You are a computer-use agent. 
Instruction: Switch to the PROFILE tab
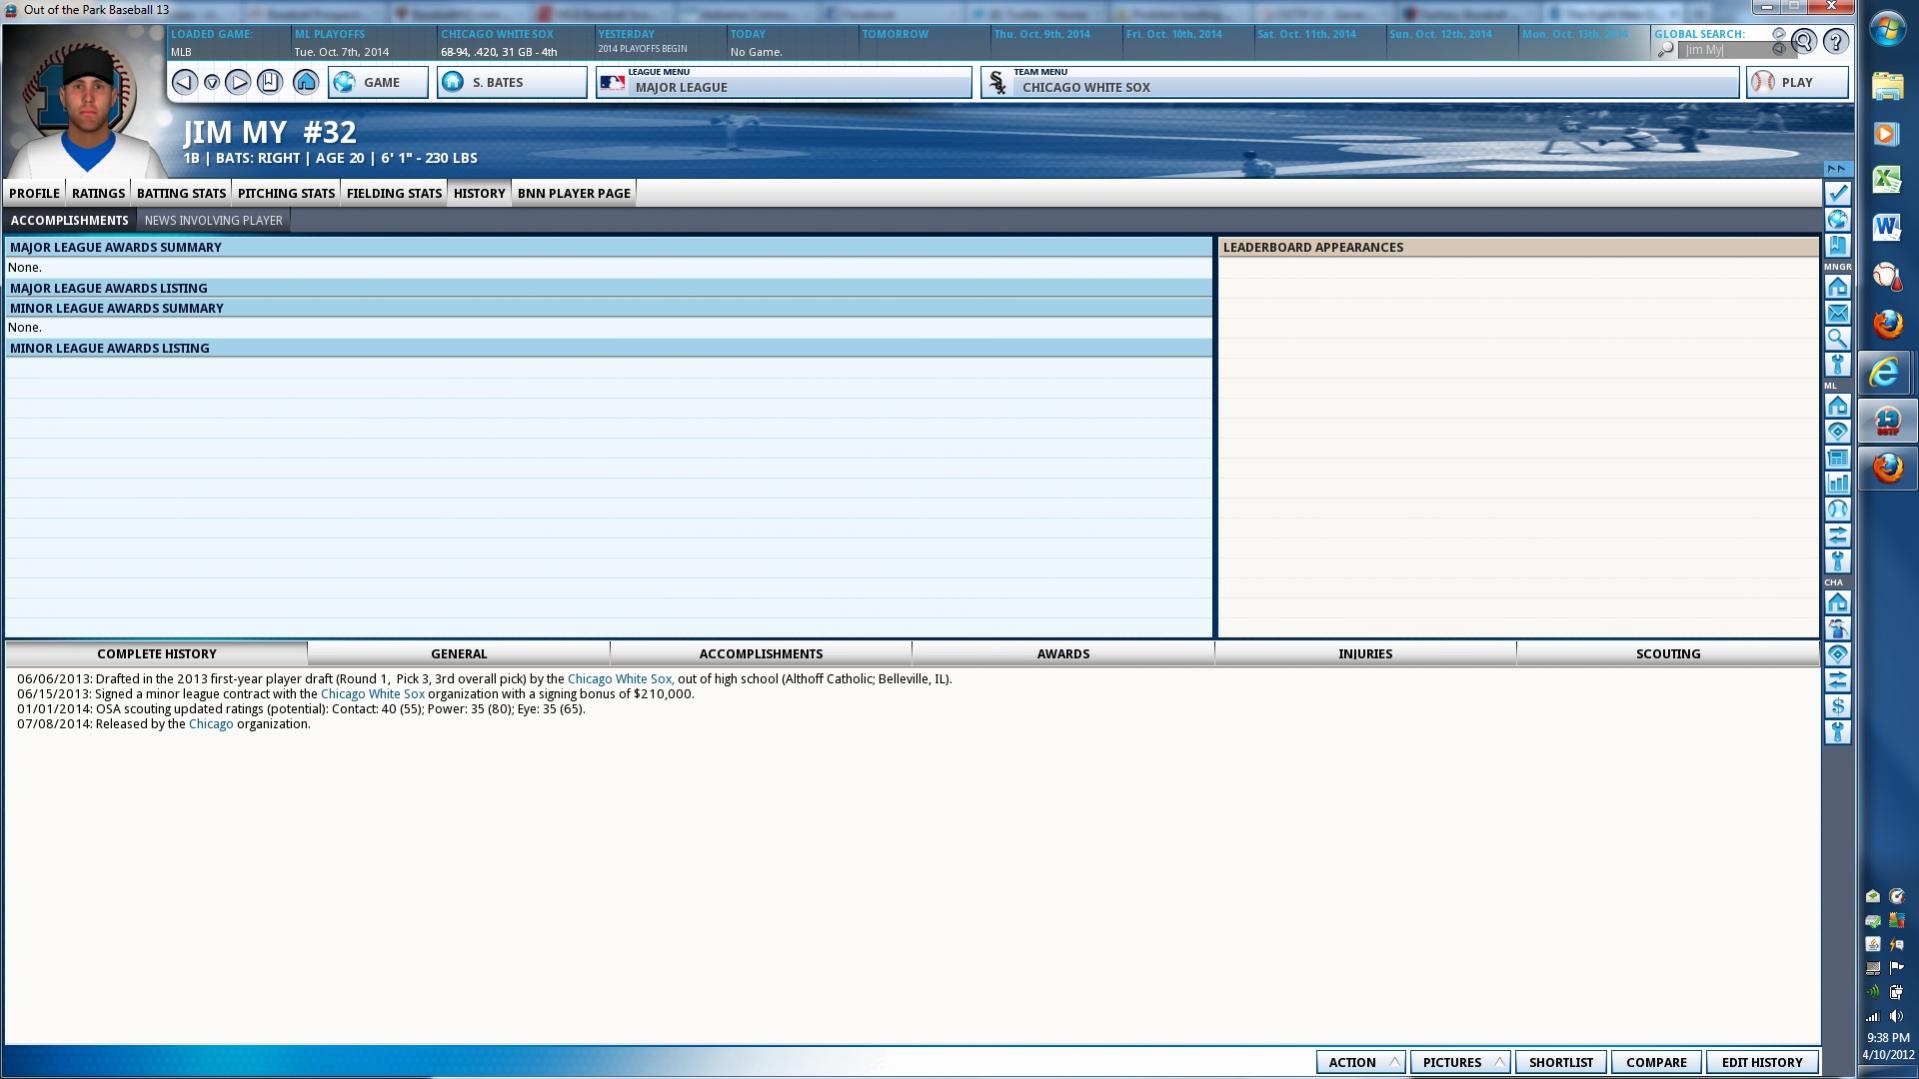34,193
